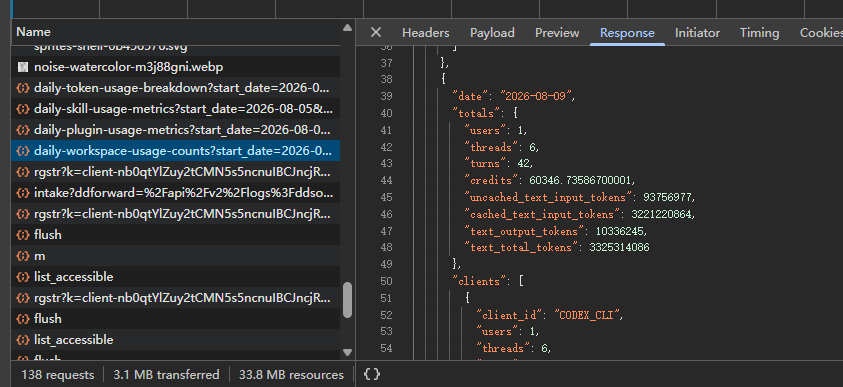Screen dimensions: 843x387
Task: Click the request list scrollbar thumb
Action: coord(347,300)
